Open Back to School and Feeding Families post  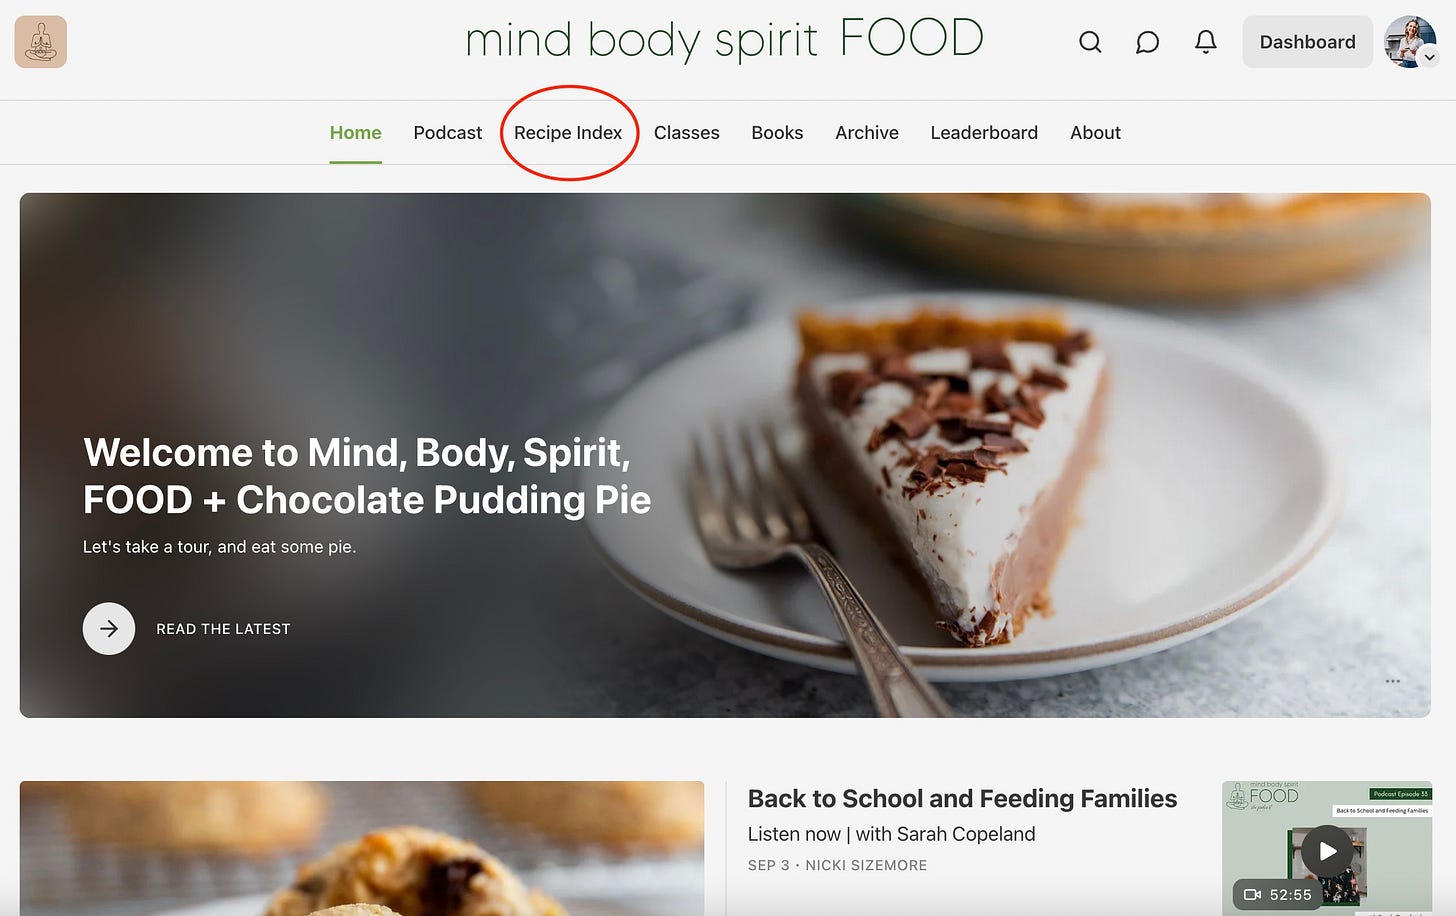tap(962, 799)
